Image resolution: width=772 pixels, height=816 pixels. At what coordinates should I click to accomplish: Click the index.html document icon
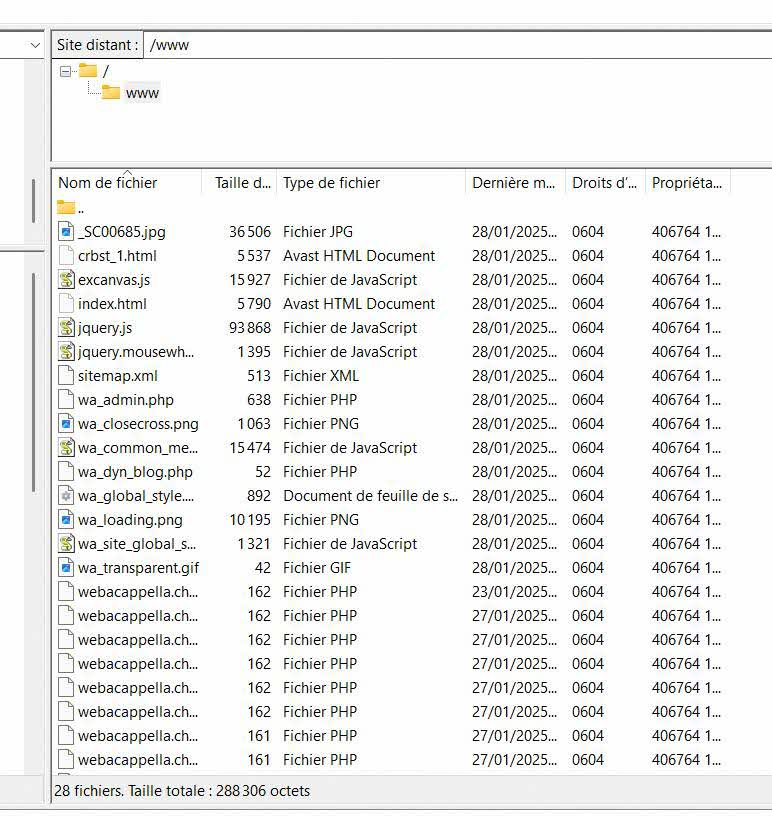pyautogui.click(x=66, y=304)
